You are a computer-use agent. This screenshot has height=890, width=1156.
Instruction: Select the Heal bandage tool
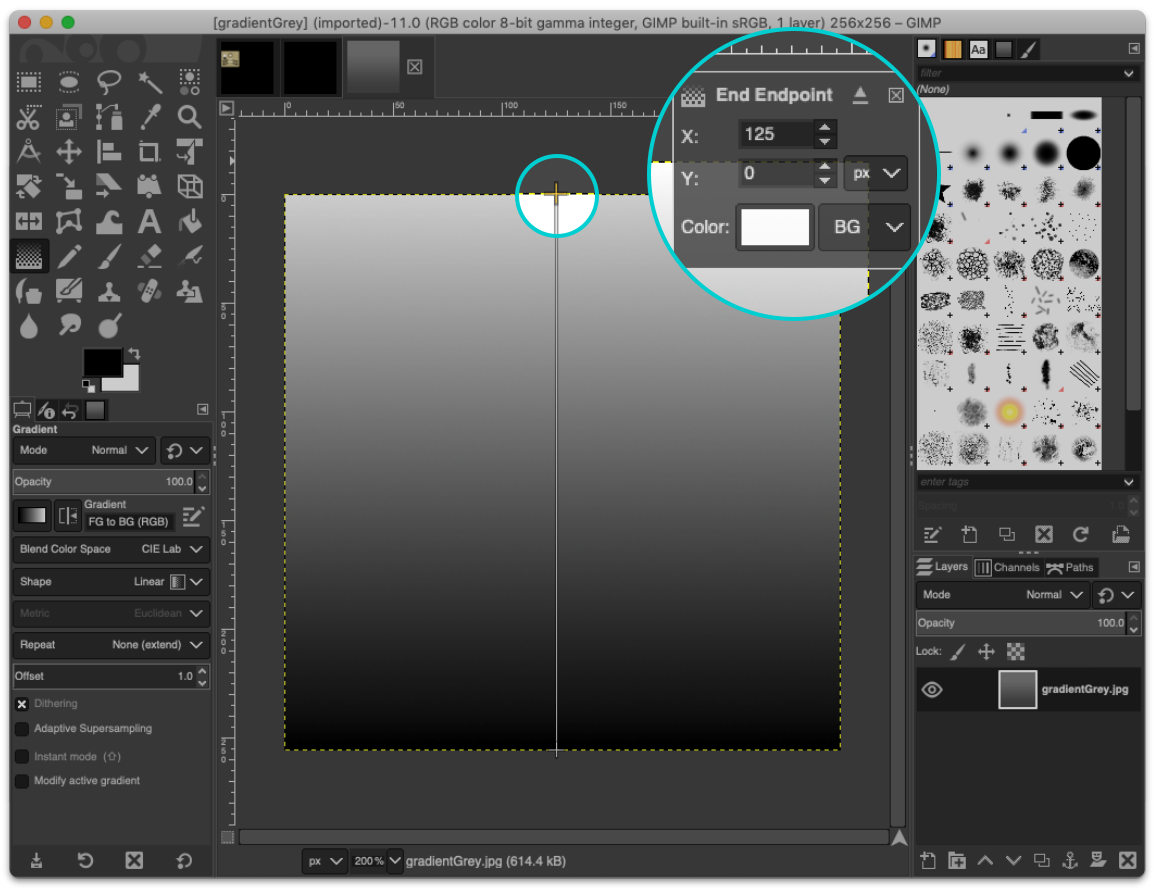click(x=150, y=291)
